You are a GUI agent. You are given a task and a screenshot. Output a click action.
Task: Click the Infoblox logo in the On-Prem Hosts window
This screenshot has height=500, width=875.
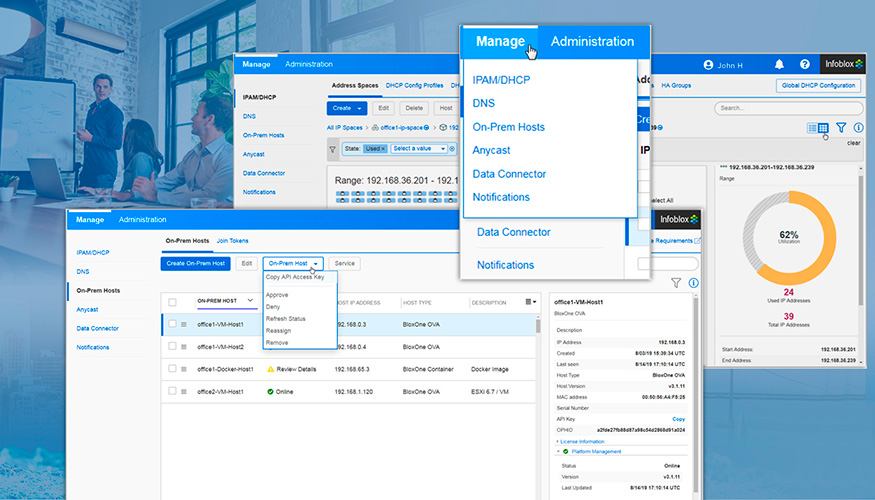pos(679,219)
